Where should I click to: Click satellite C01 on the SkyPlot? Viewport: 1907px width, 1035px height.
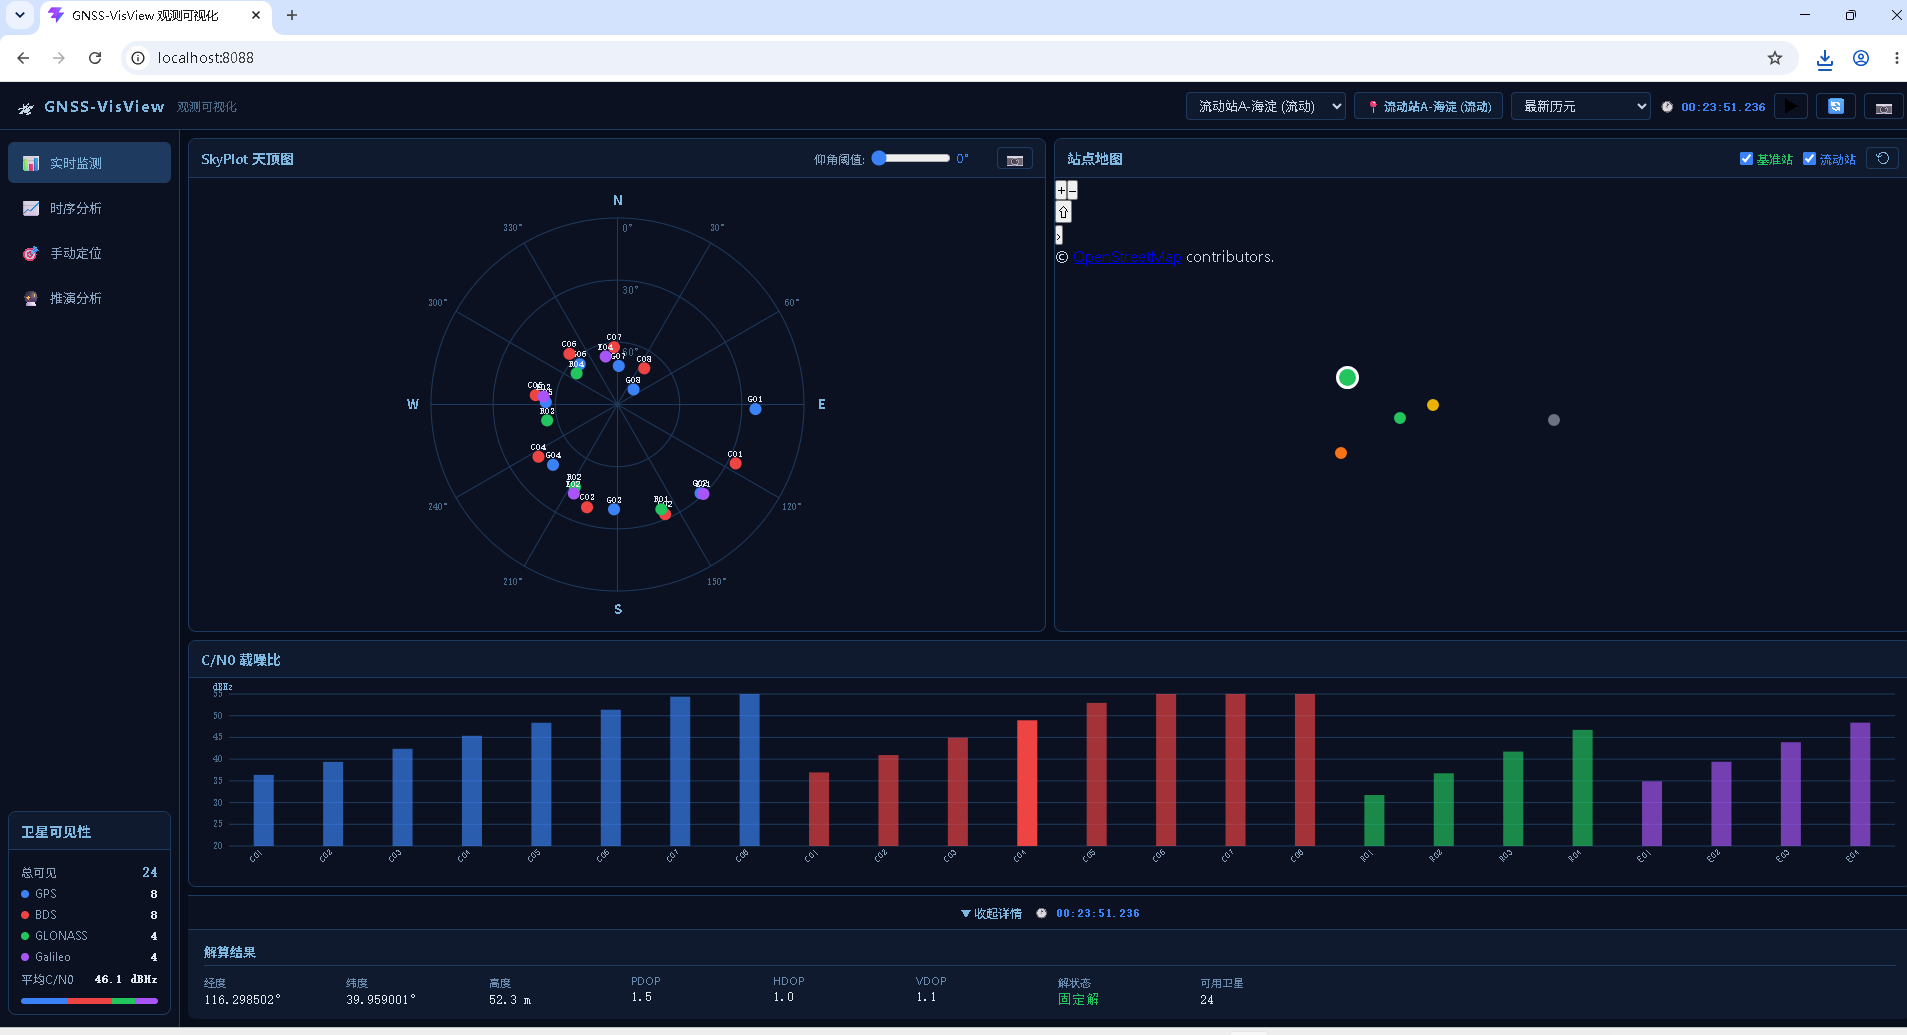[x=735, y=463]
